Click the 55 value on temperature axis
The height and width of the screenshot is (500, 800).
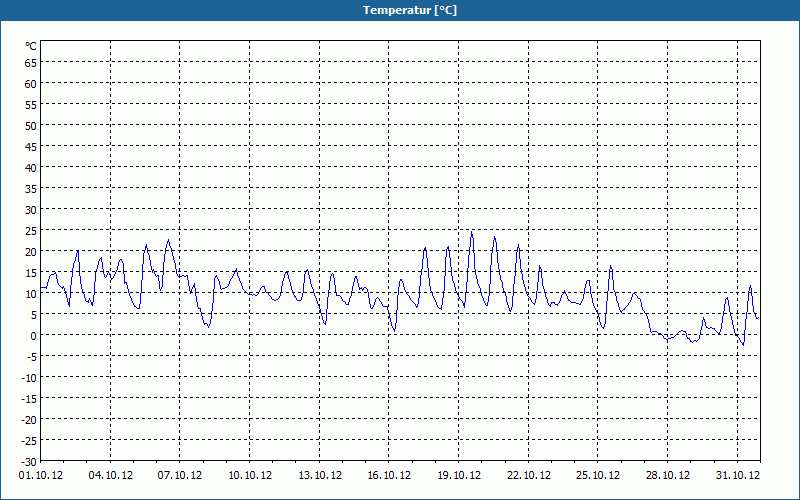pyautogui.click(x=31, y=105)
